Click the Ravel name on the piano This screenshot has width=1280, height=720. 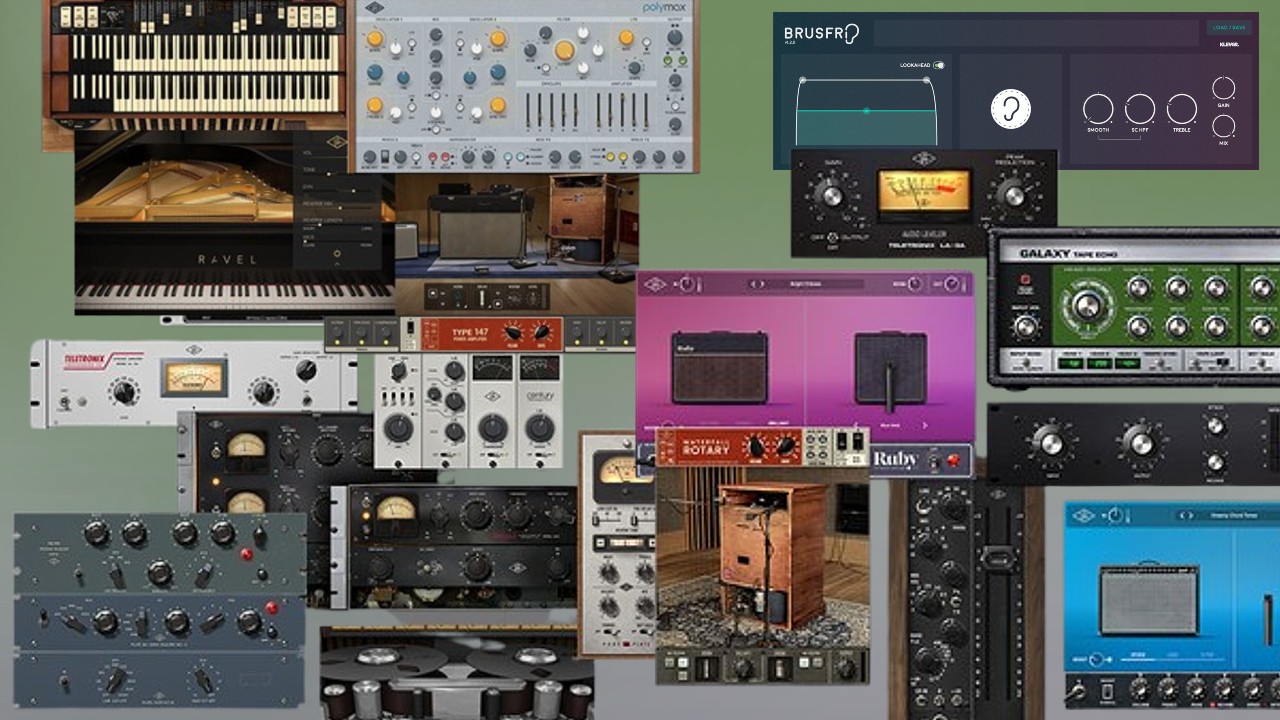[227, 259]
